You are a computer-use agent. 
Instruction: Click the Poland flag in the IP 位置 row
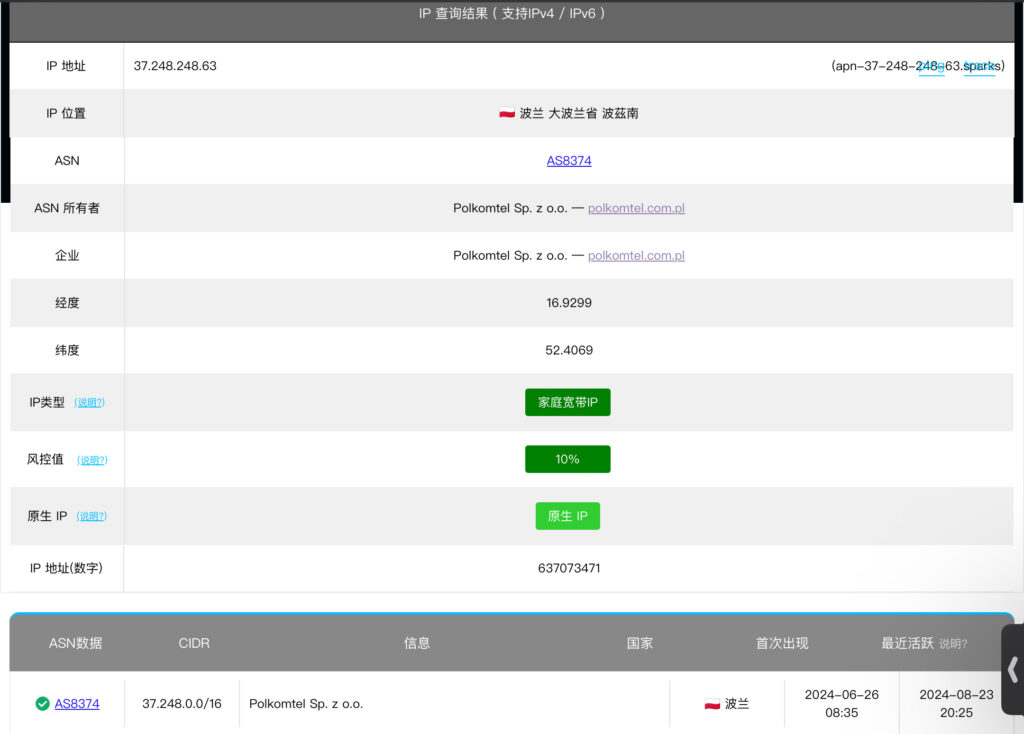[x=507, y=114]
